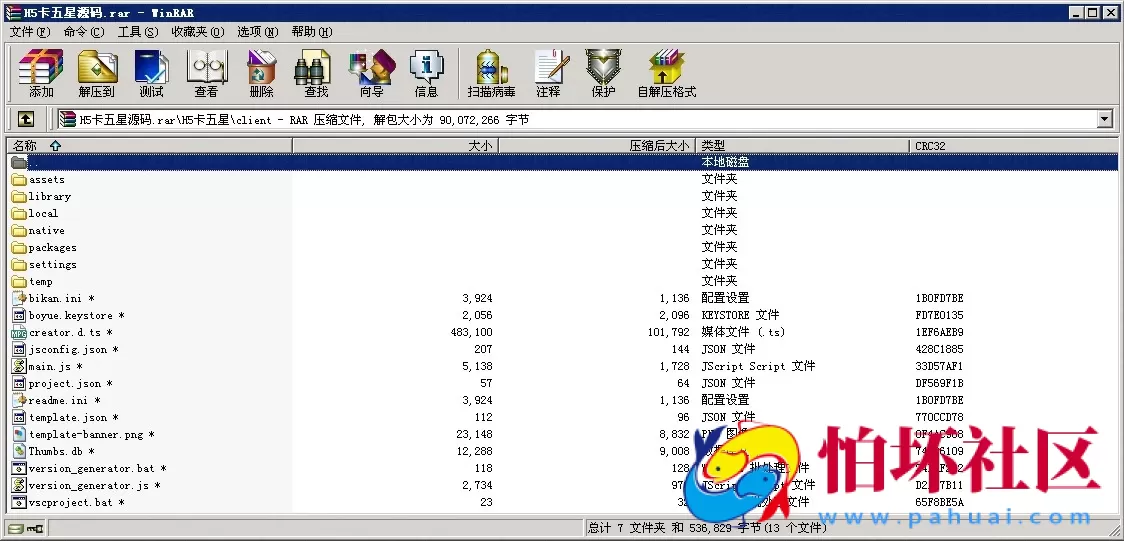
Task: Select the project.json file name
Action: click(70, 383)
